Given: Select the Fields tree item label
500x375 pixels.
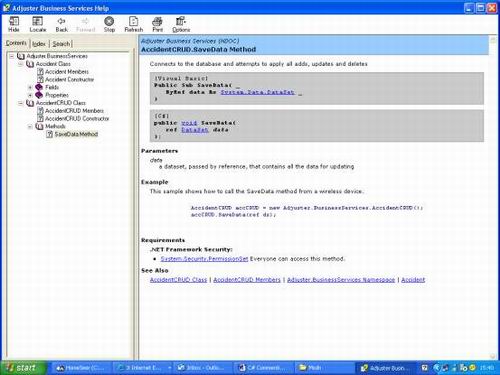Looking at the screenshot, I should pyautogui.click(x=52, y=87).
